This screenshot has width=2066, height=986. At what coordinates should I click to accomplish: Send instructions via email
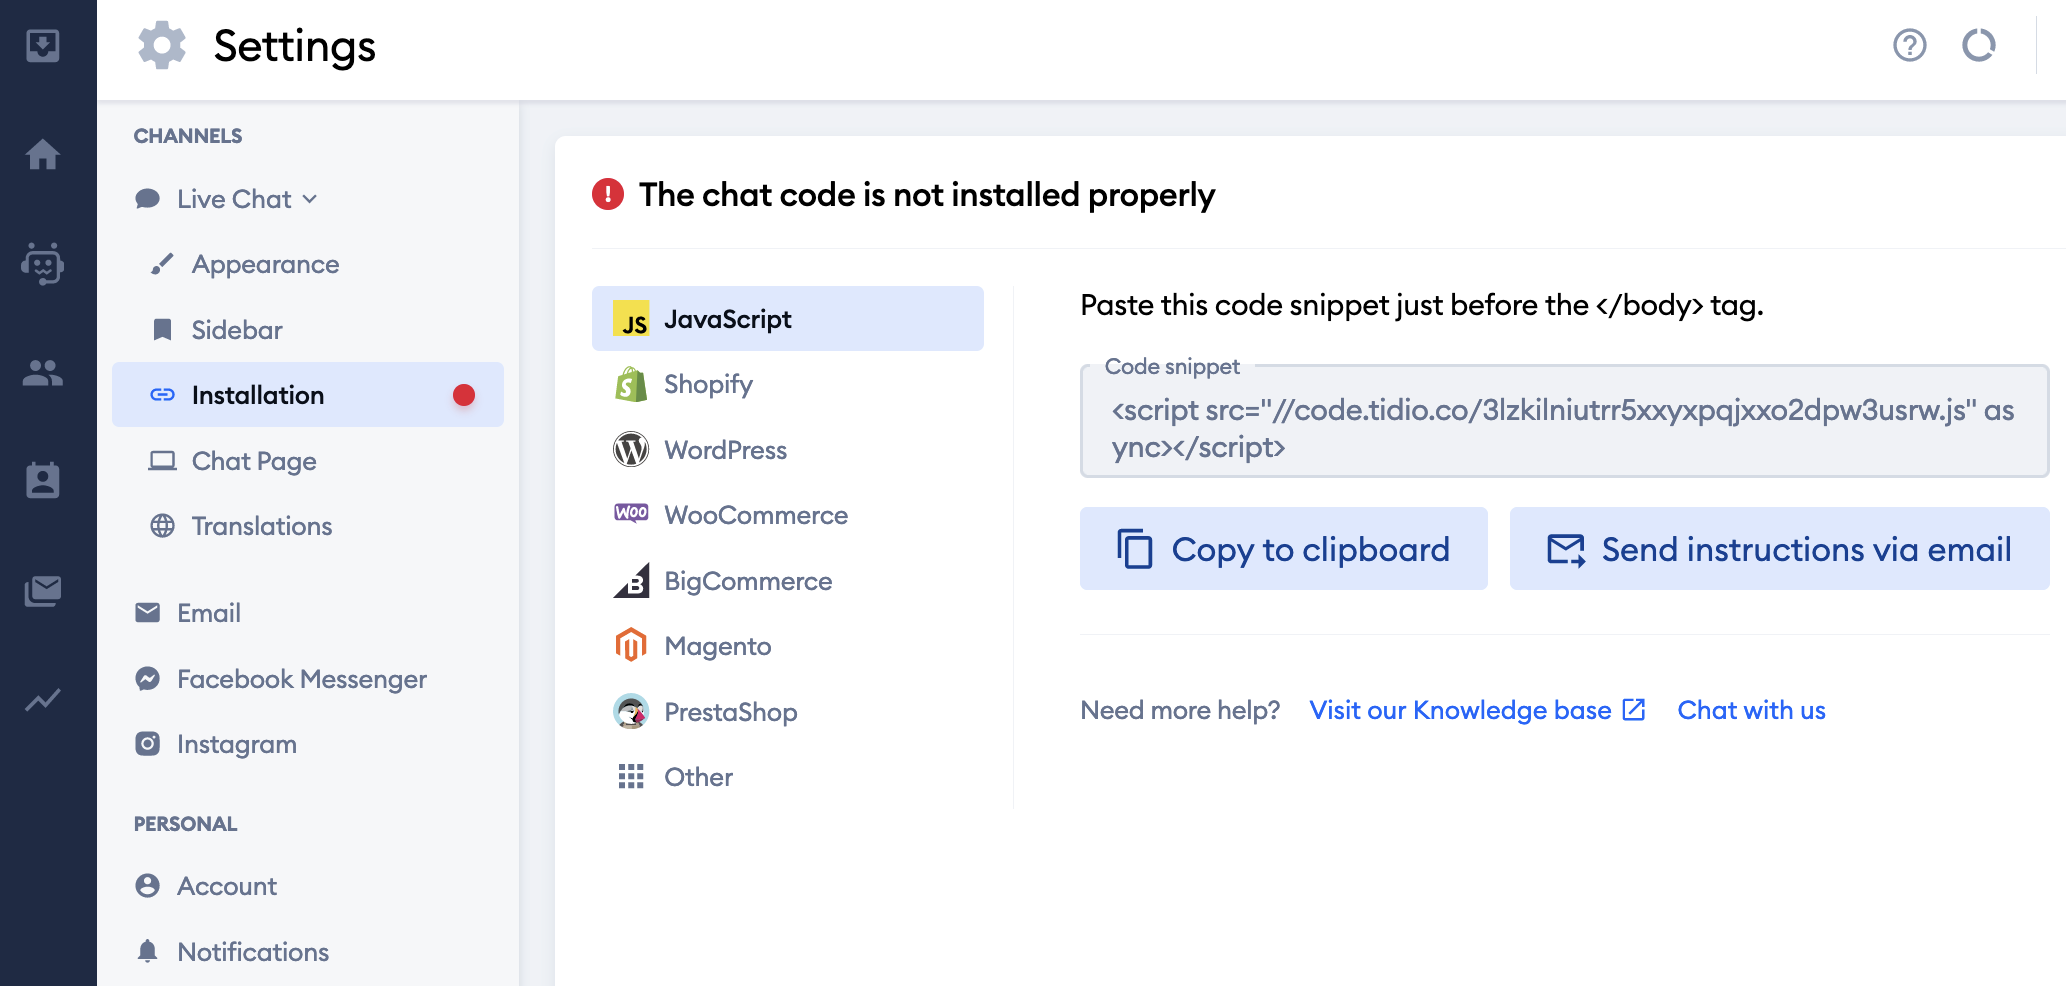click(1779, 549)
